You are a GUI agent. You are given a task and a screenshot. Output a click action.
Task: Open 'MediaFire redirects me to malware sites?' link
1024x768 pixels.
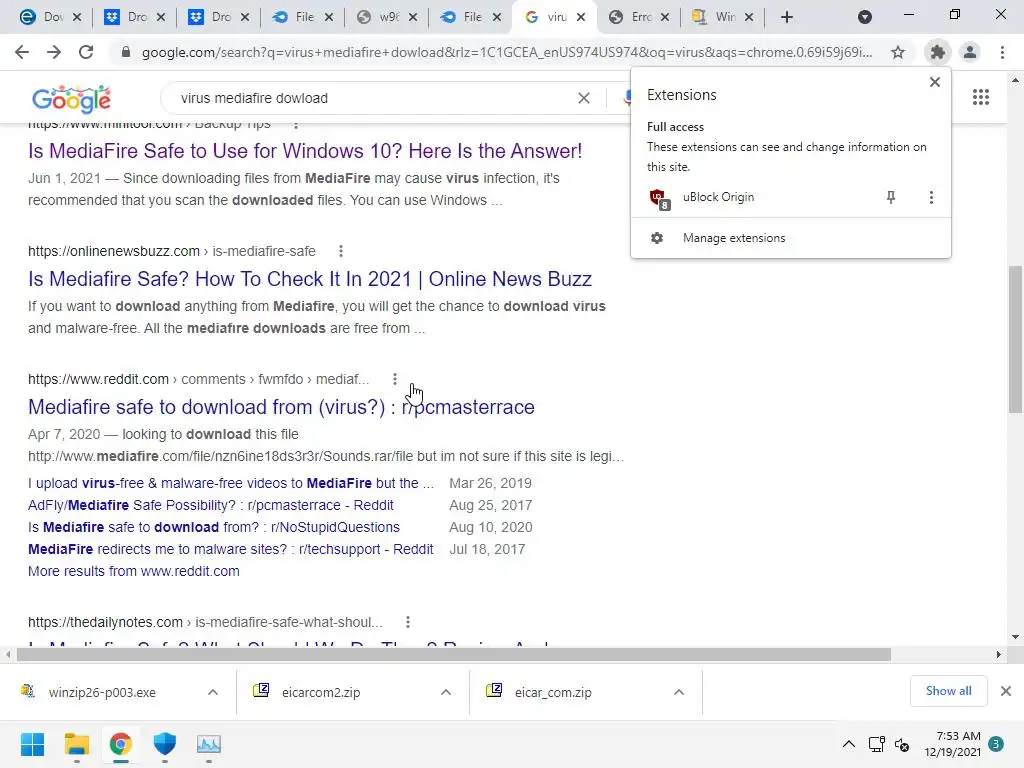(x=231, y=549)
